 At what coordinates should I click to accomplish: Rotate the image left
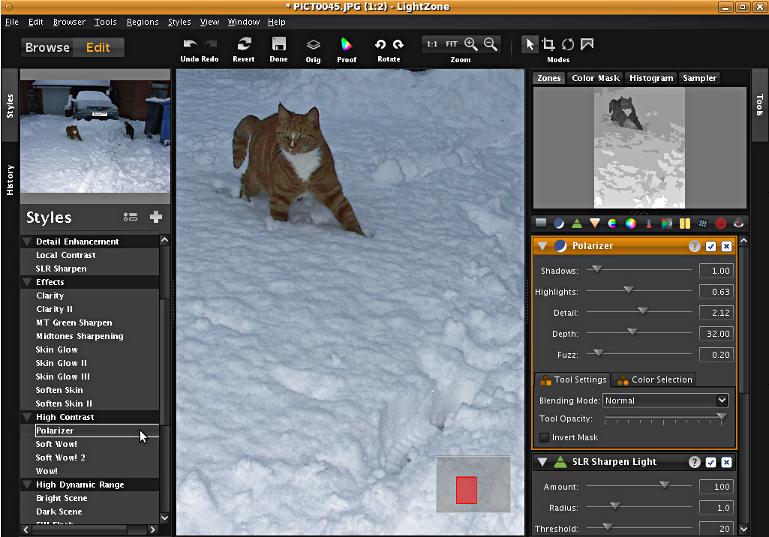(x=380, y=44)
